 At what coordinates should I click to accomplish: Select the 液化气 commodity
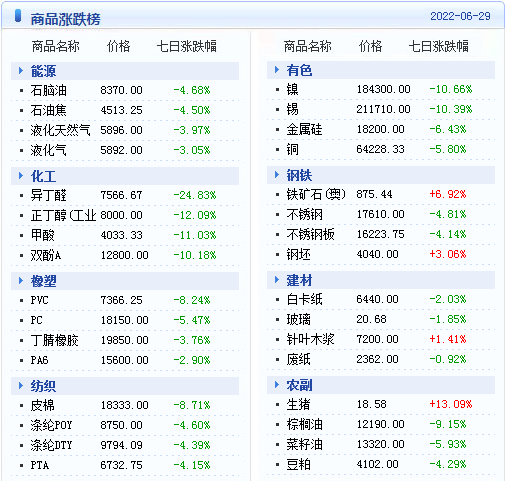coord(49,150)
